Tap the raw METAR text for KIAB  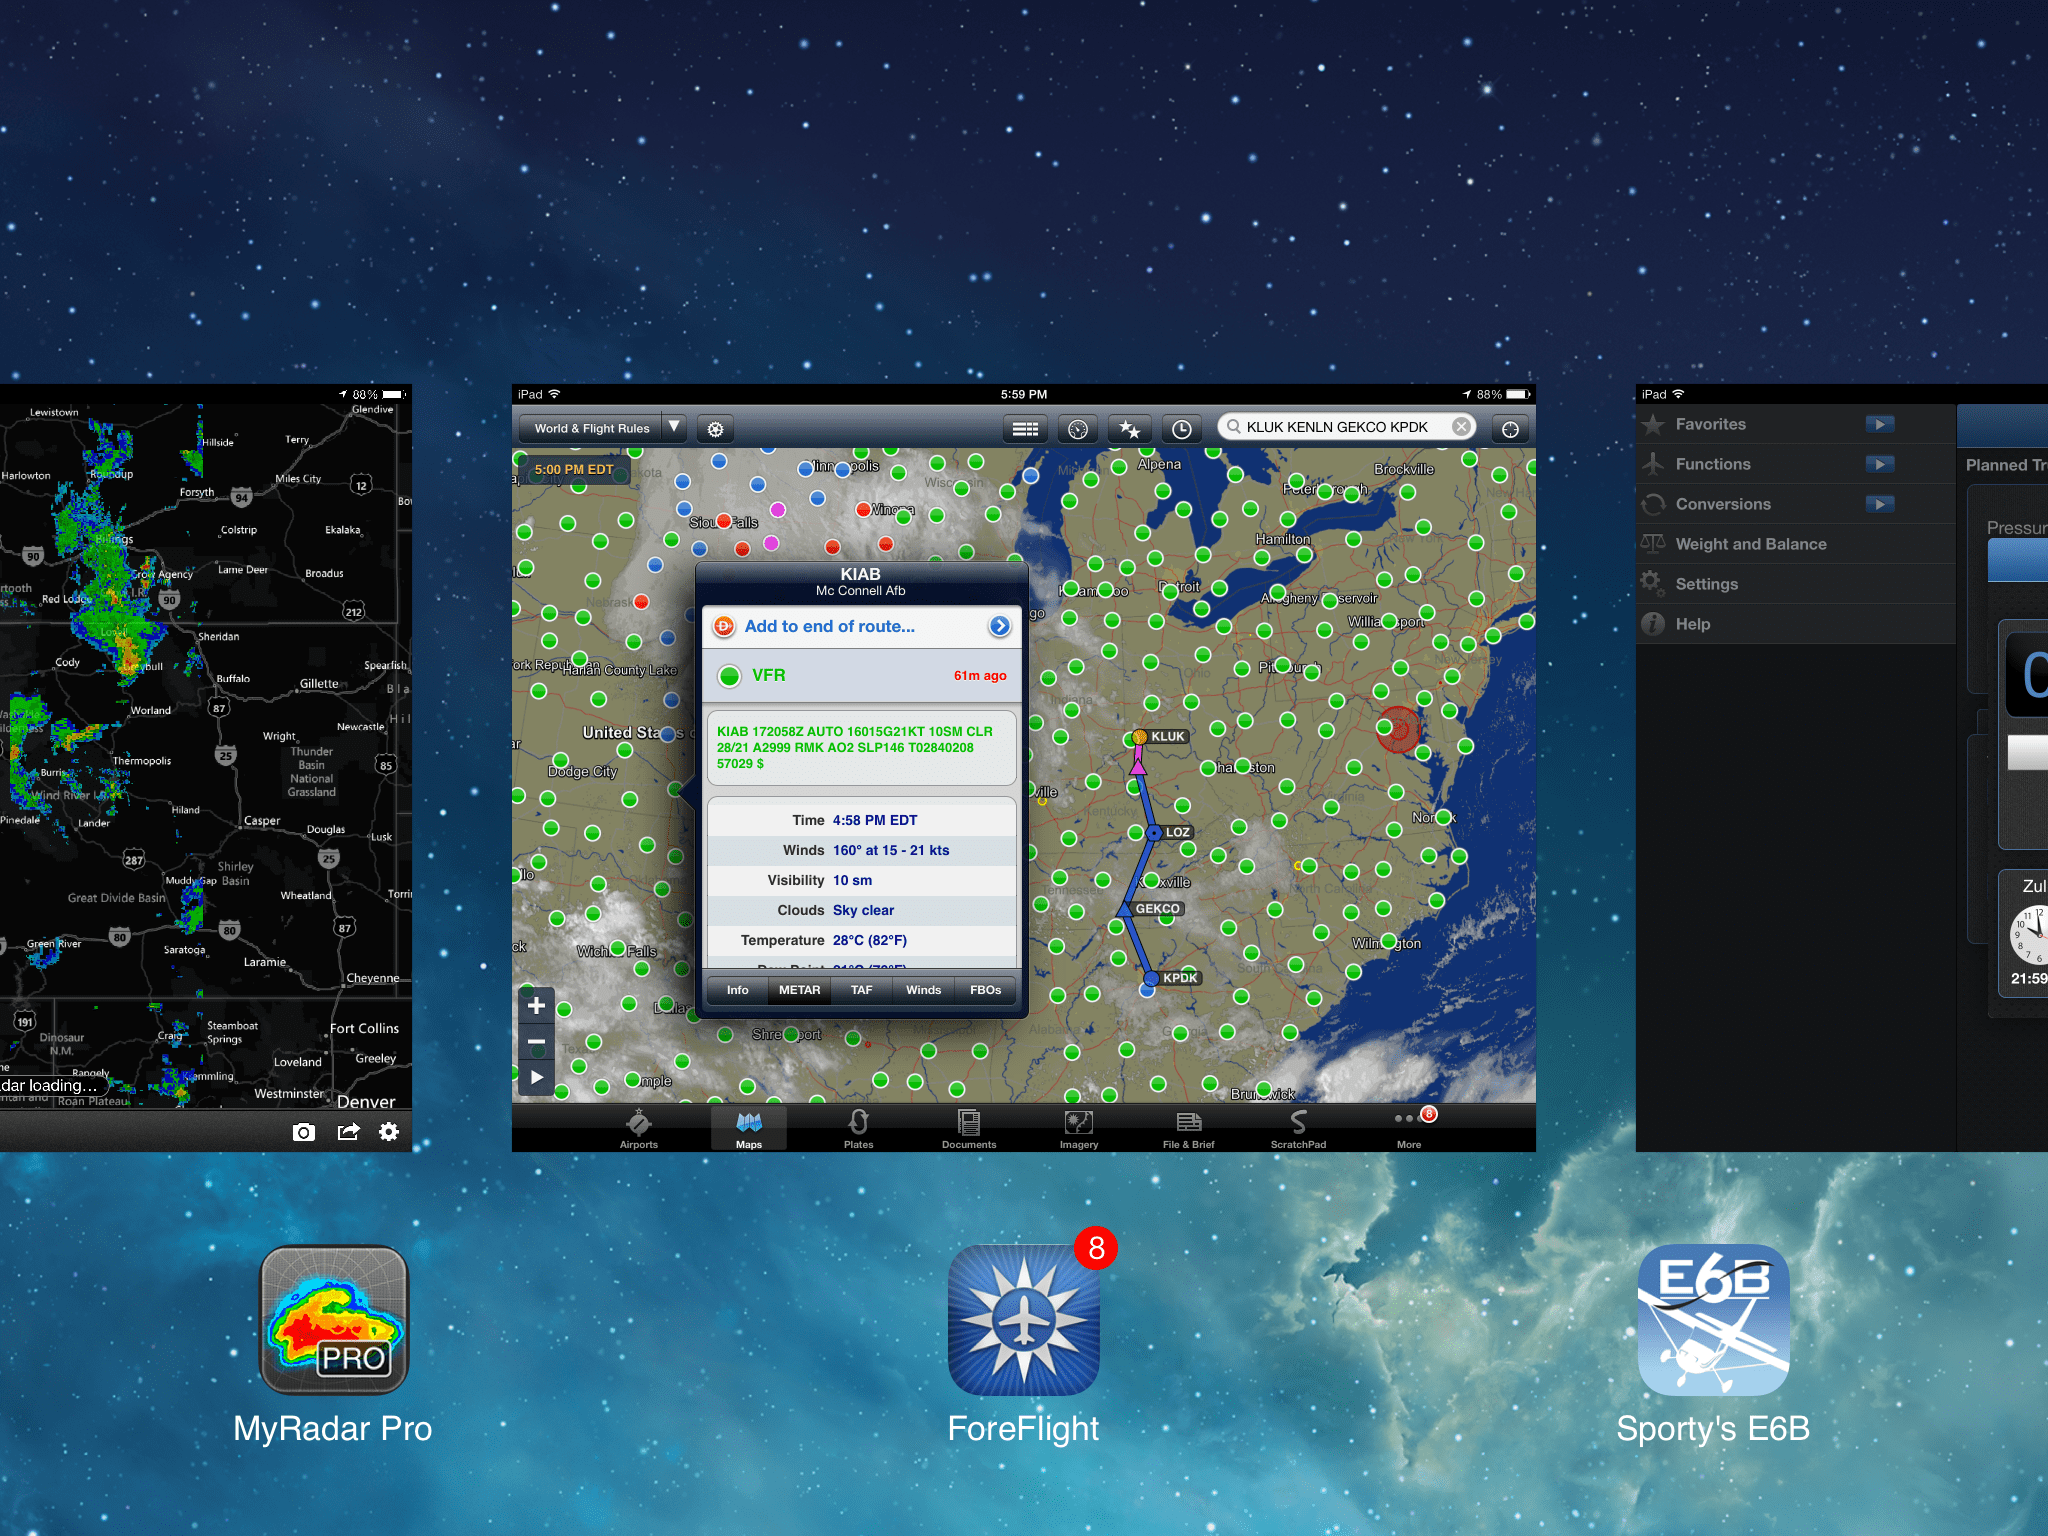(x=861, y=747)
